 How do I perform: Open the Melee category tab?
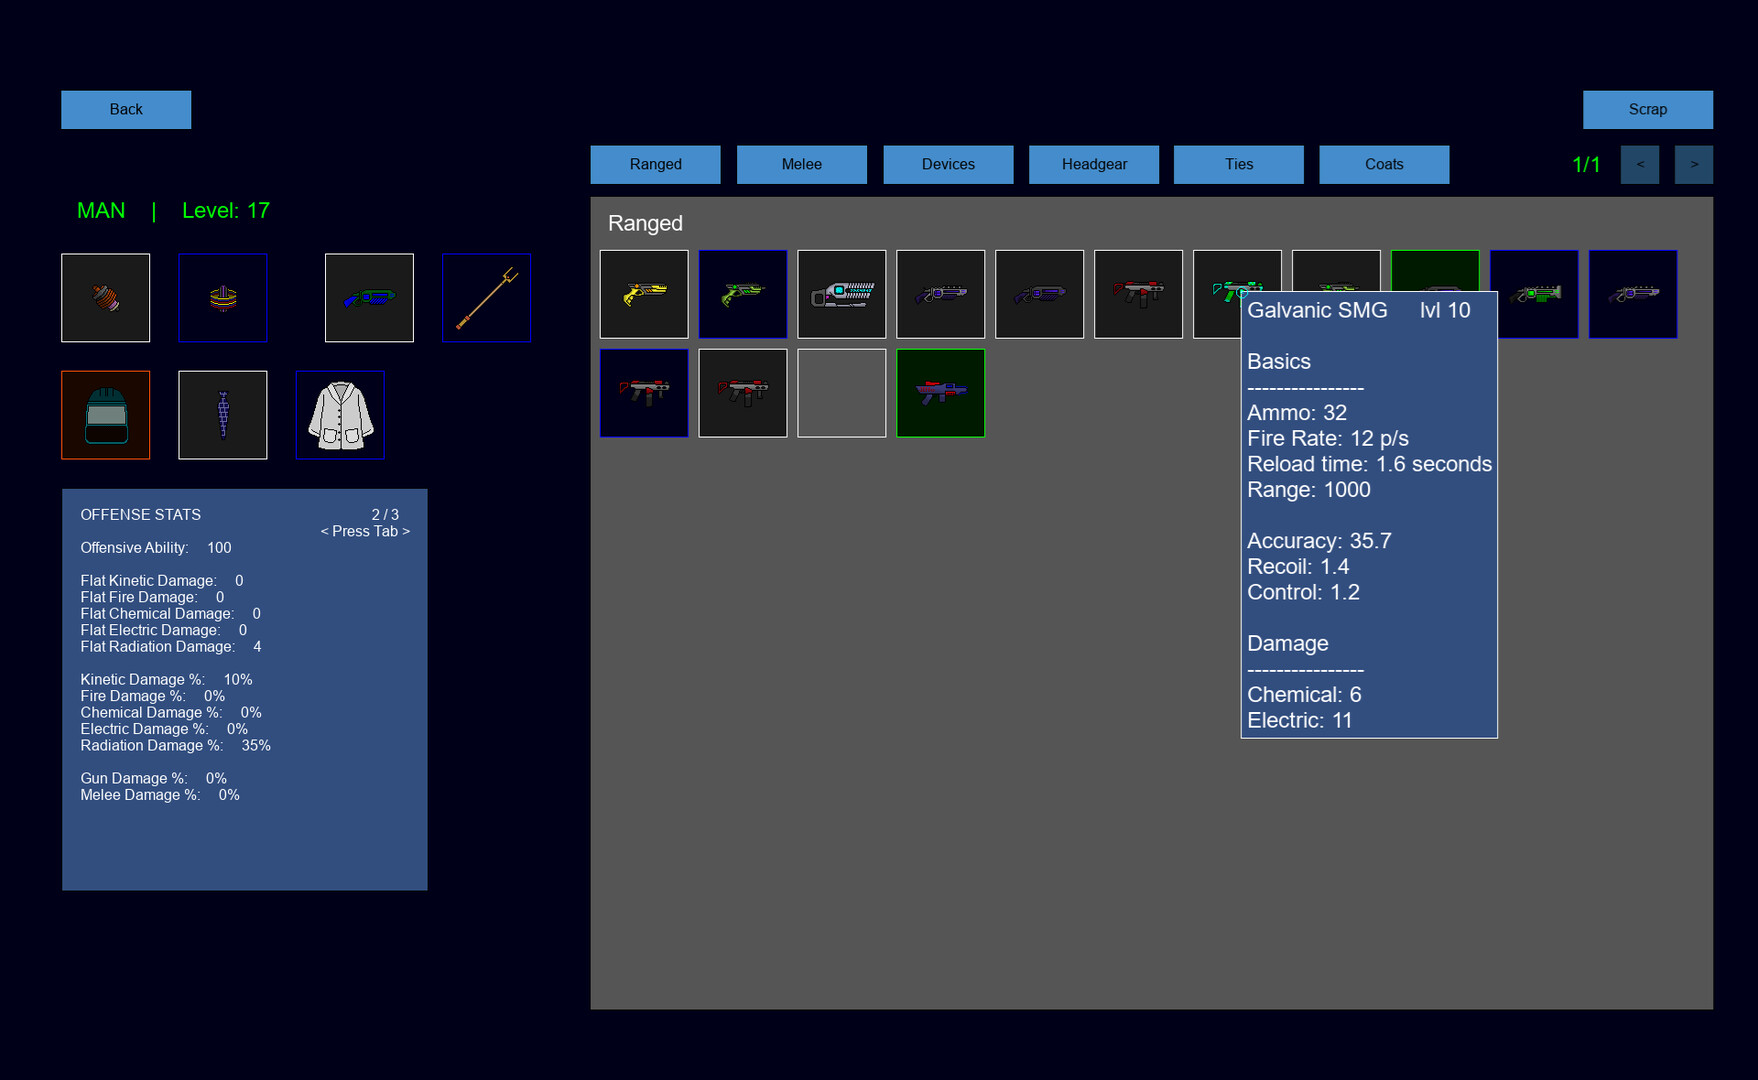(802, 164)
